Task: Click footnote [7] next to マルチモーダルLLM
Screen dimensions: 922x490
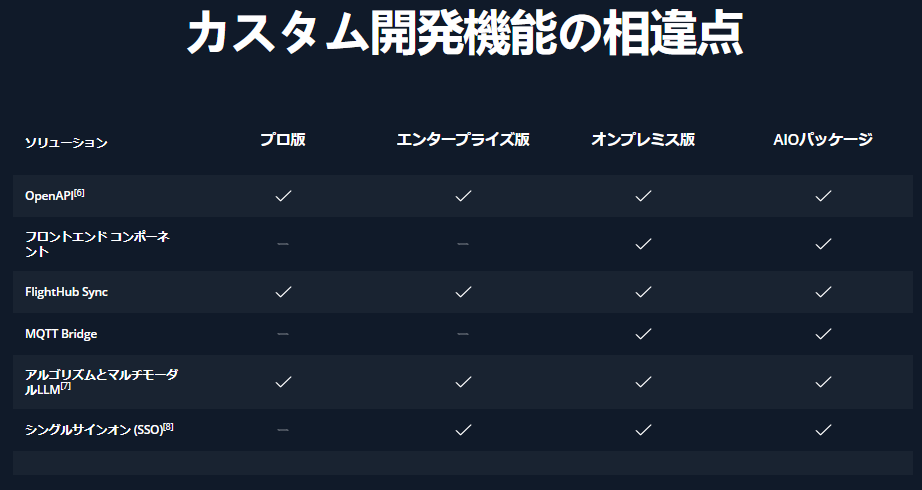Action: tap(65, 386)
